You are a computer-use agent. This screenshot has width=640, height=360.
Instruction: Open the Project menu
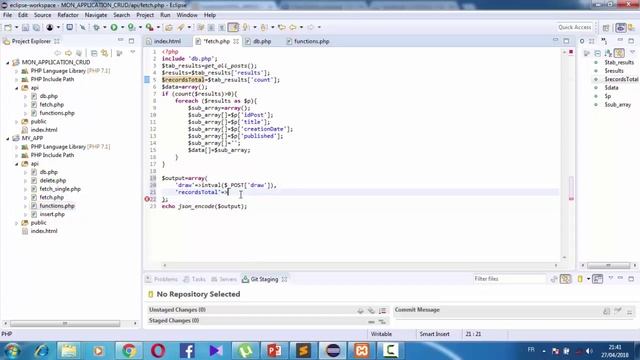[145, 15]
